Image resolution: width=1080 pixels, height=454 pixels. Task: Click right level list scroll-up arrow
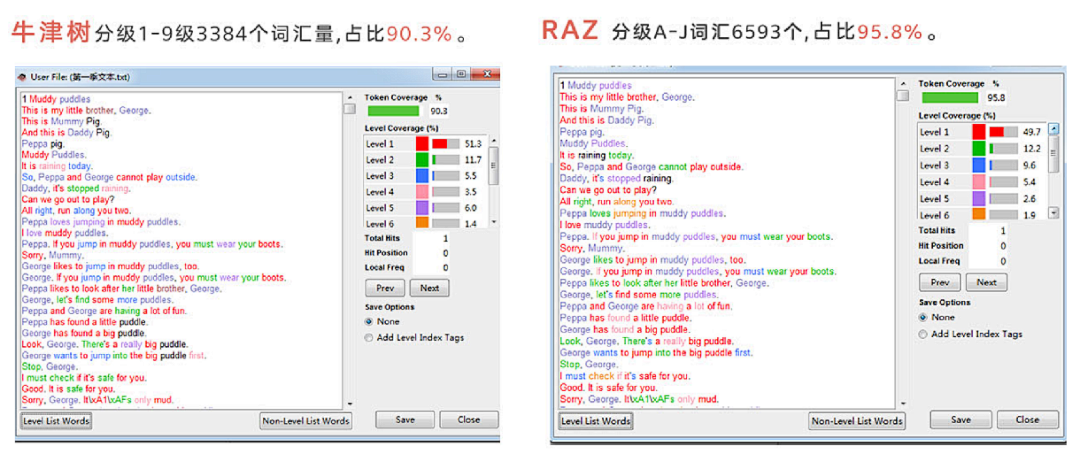[x=1053, y=128]
